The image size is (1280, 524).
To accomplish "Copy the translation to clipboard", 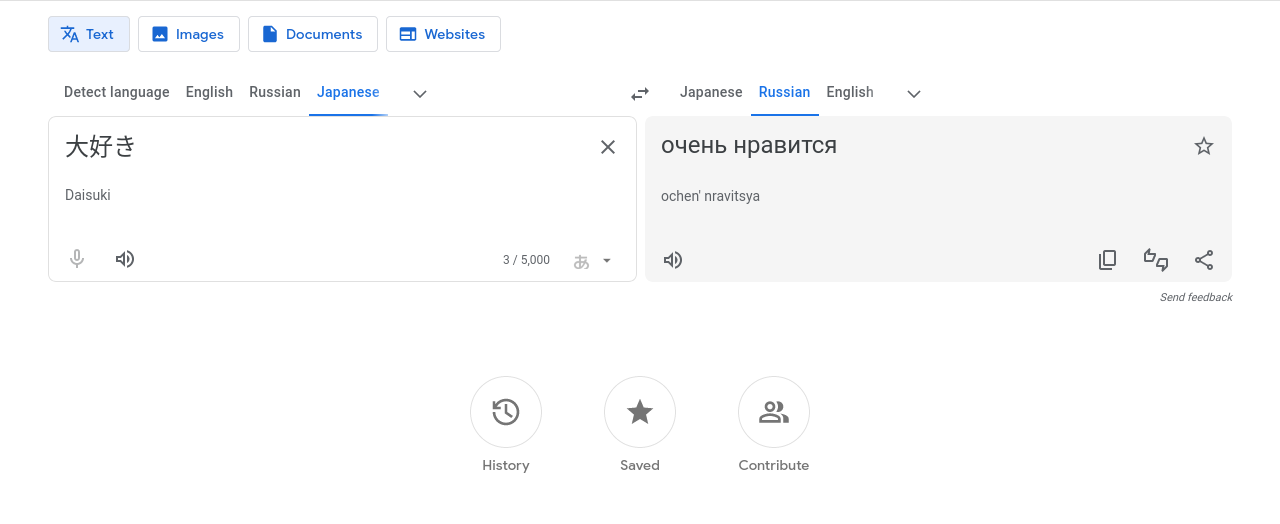I will click(x=1107, y=260).
